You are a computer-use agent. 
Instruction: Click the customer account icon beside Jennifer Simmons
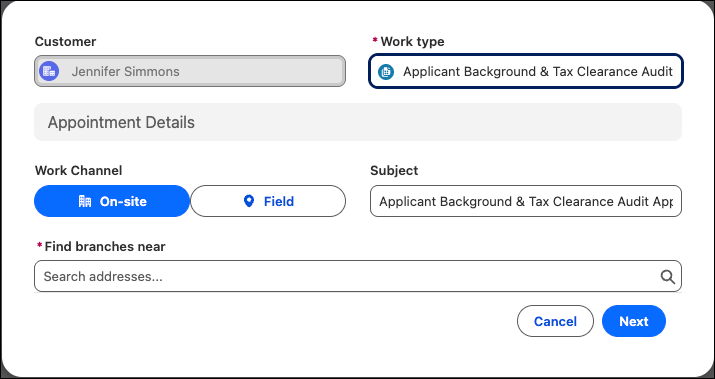coord(49,72)
